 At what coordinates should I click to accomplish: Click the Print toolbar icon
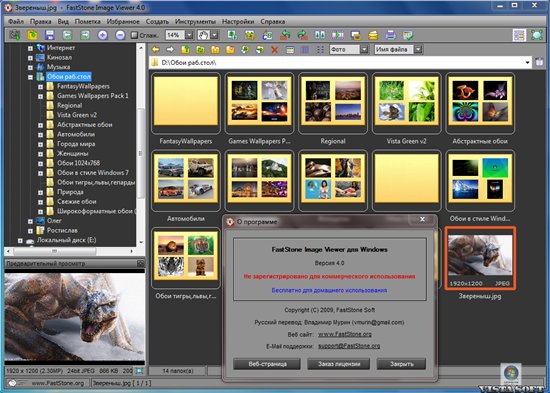point(390,35)
